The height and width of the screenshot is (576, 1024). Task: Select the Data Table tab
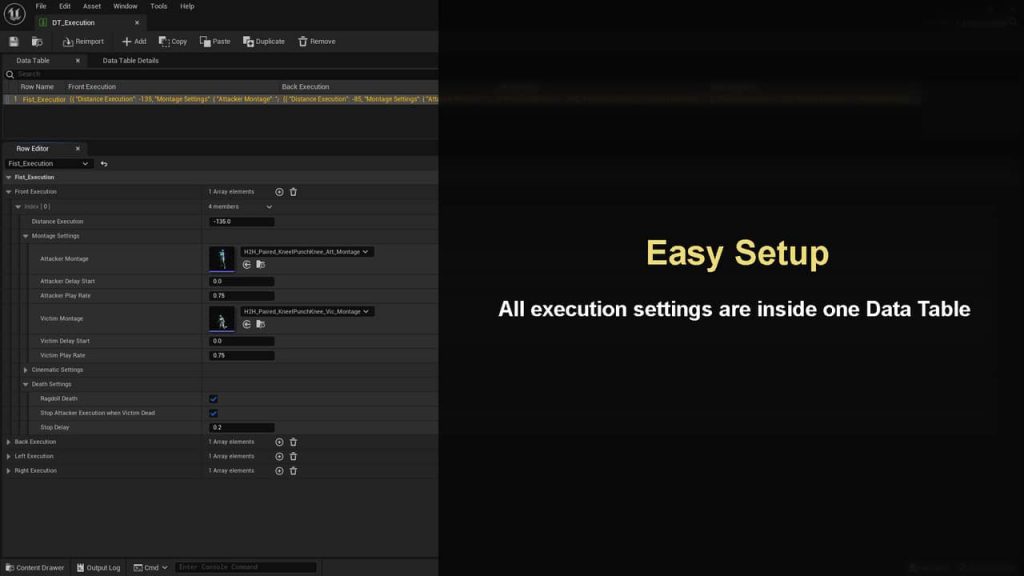click(x=33, y=61)
